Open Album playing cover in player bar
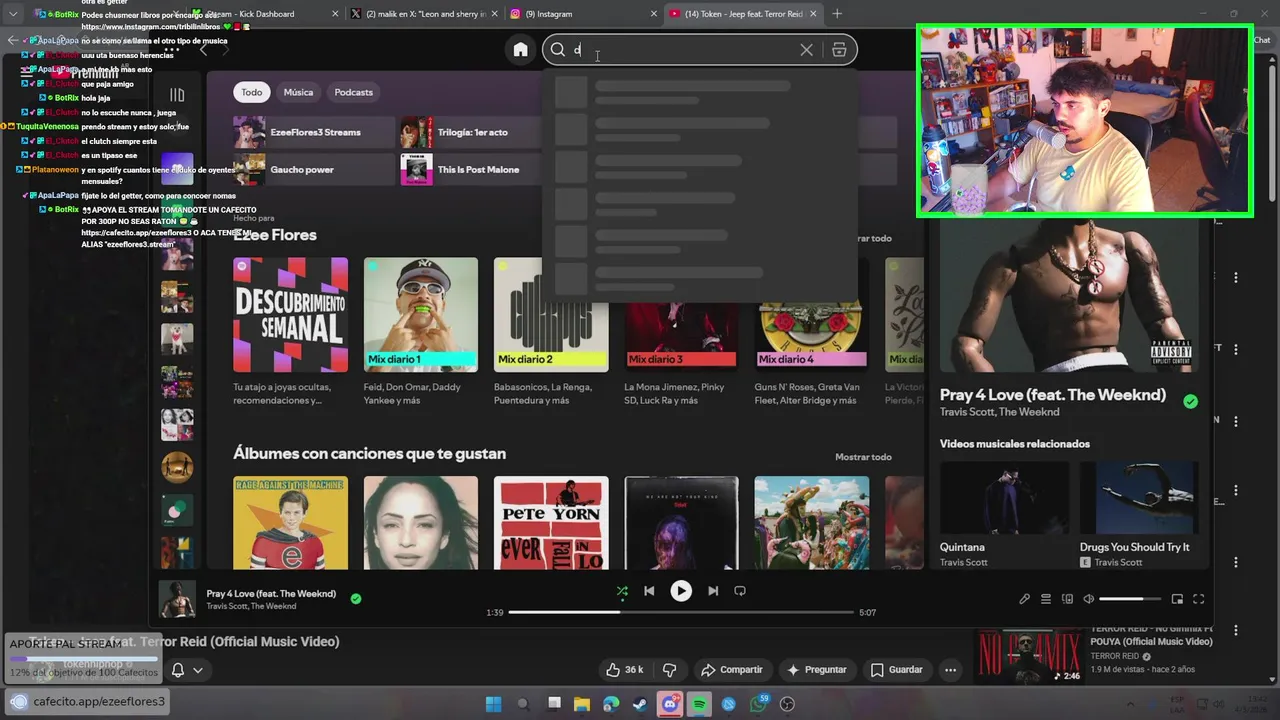 click(177, 599)
